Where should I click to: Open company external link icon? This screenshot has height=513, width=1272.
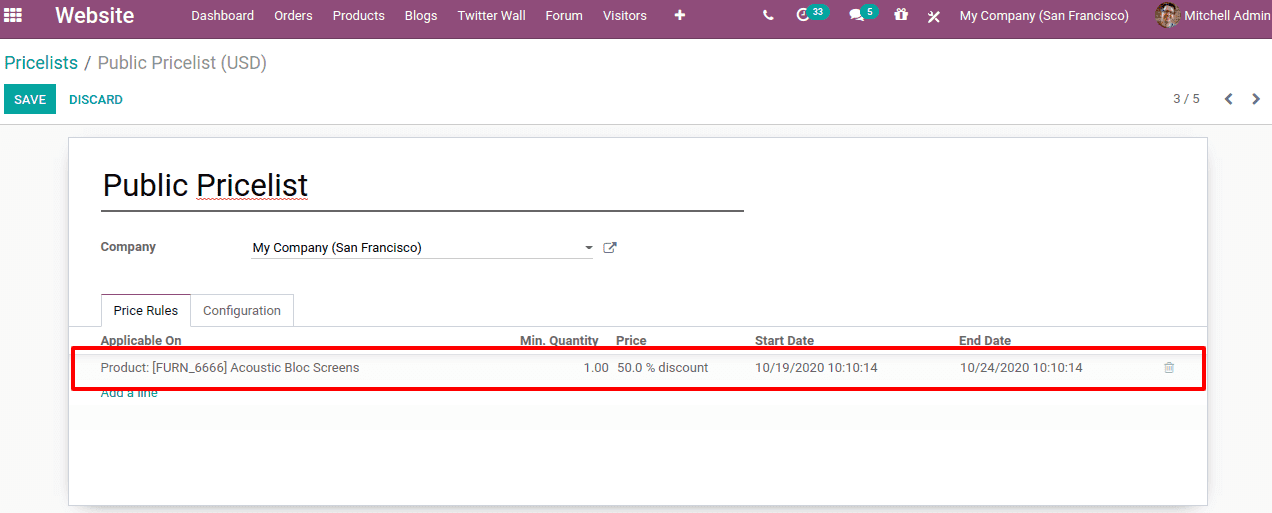[x=610, y=248]
